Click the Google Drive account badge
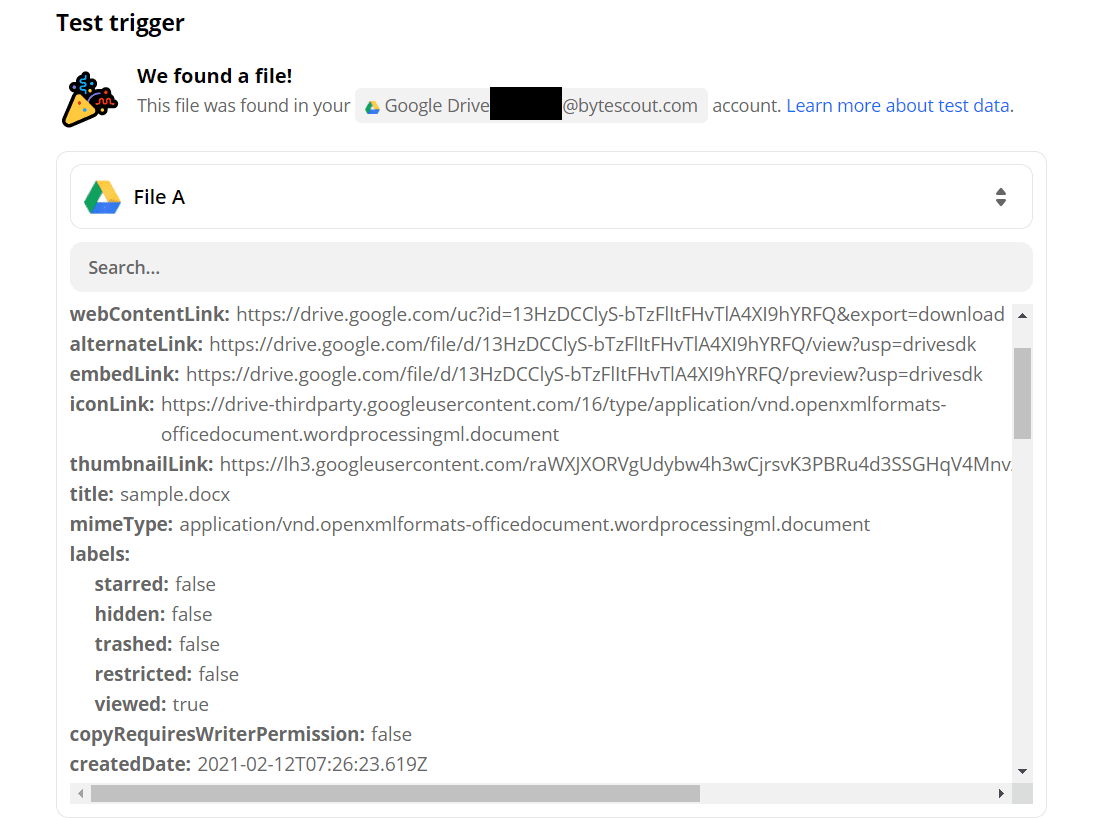 pyautogui.click(x=531, y=106)
